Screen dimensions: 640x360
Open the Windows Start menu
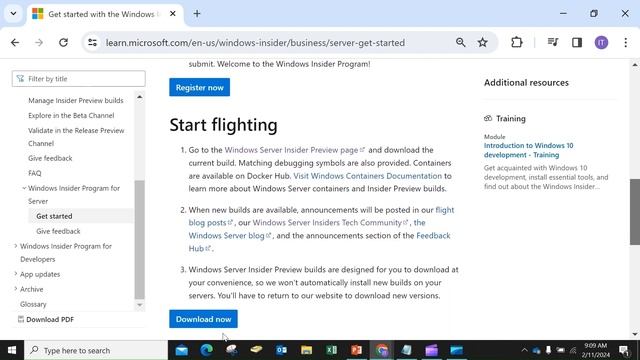12,350
